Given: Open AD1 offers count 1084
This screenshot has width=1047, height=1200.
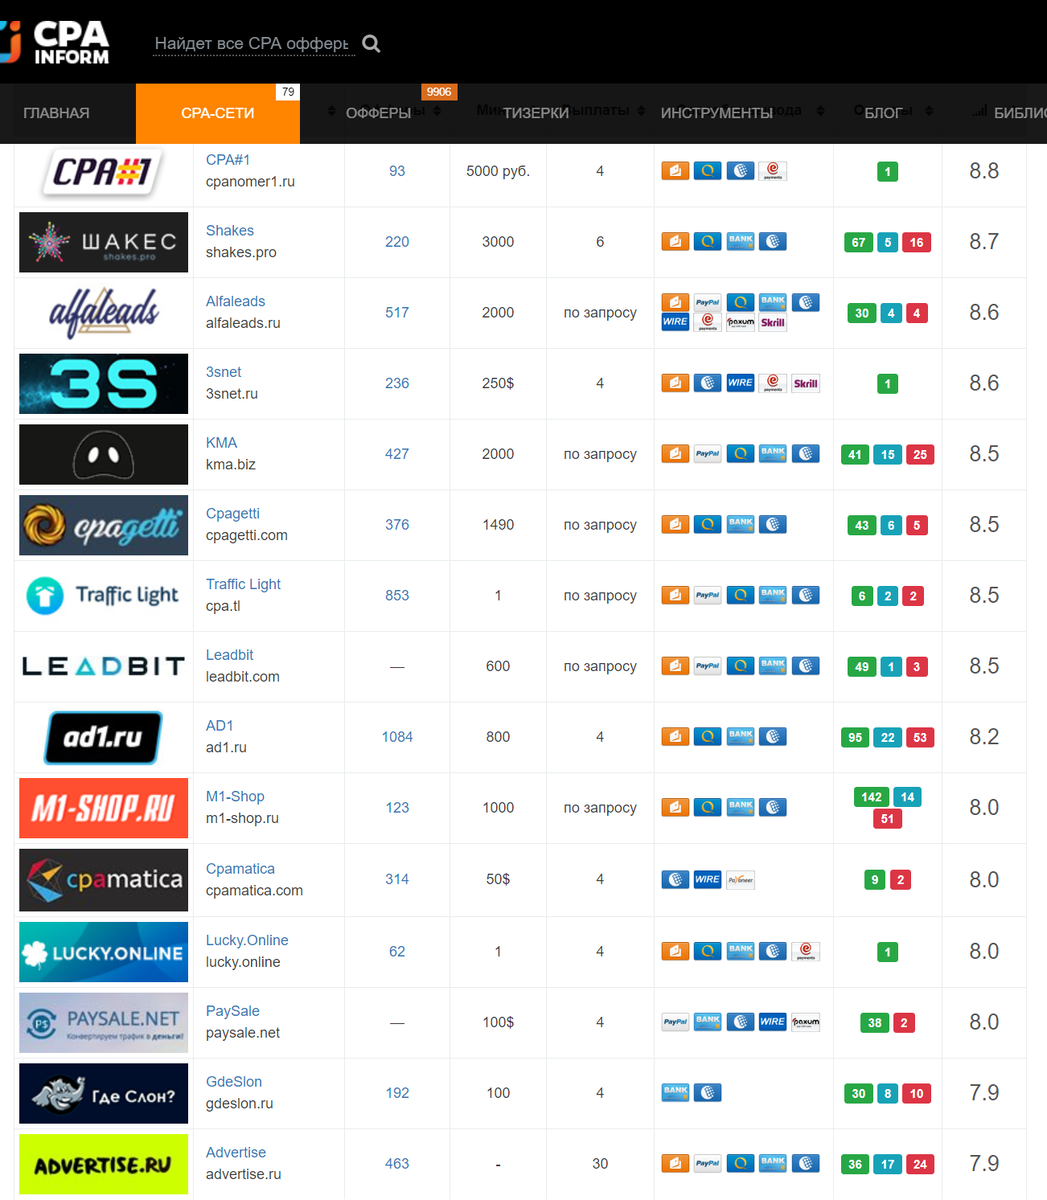Looking at the screenshot, I should coord(397,737).
